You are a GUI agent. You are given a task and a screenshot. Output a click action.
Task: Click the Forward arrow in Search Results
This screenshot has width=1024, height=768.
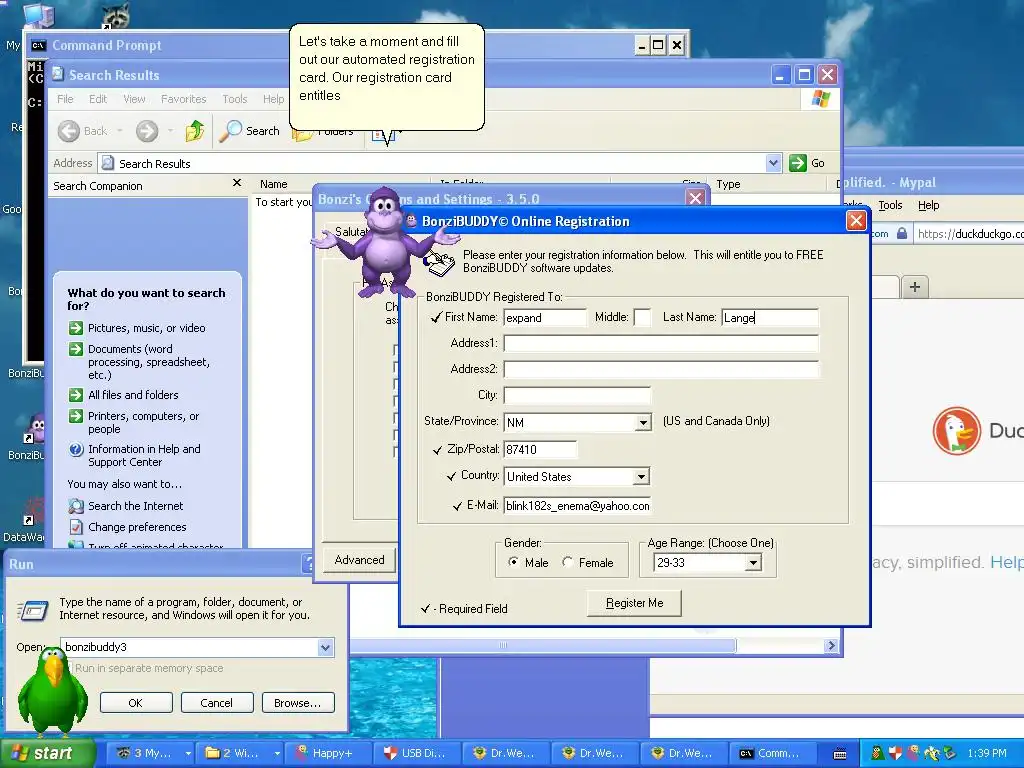147,131
